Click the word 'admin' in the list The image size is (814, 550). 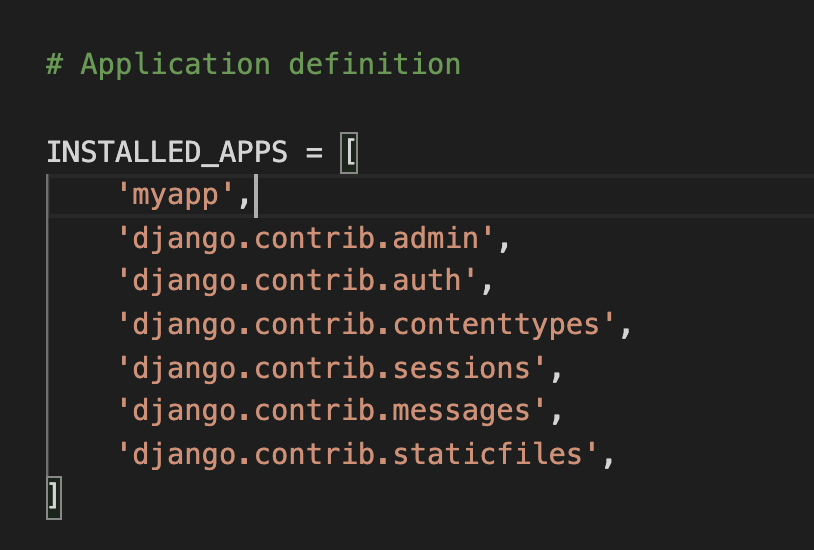click(x=436, y=239)
